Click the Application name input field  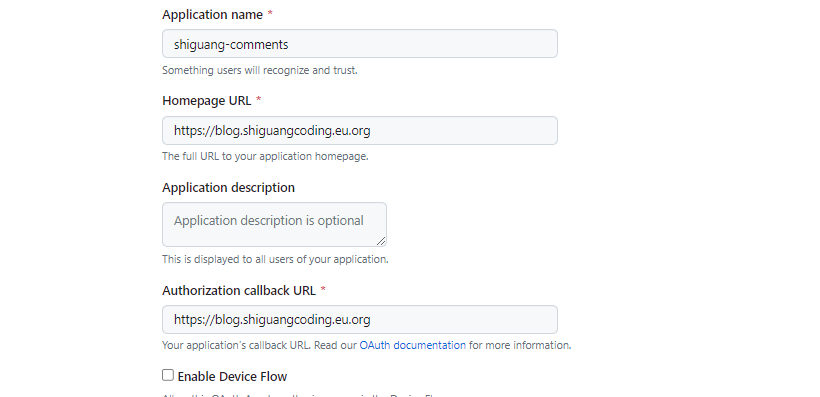[x=360, y=43]
